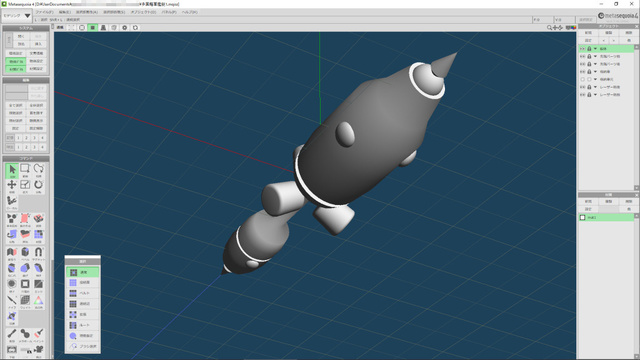Screen dimensions: 640x360
Task: Open the Local (ローカル) axis tool
Action: tap(12, 202)
